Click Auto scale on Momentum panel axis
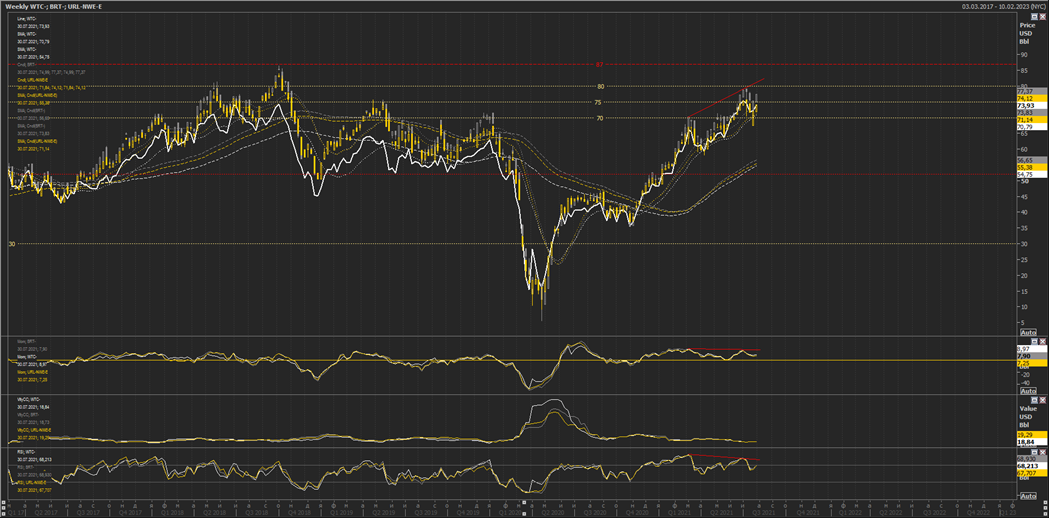Image resolution: width=1049 pixels, height=518 pixels. 1028,392
